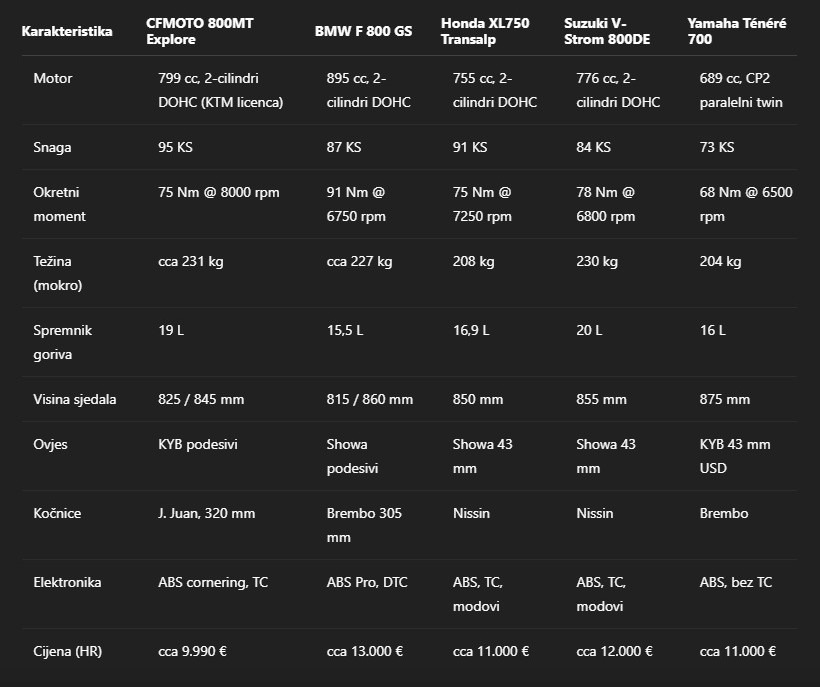
Task: Click the 689 cc, CP2 paralelni twin cell
Action: coord(741,90)
